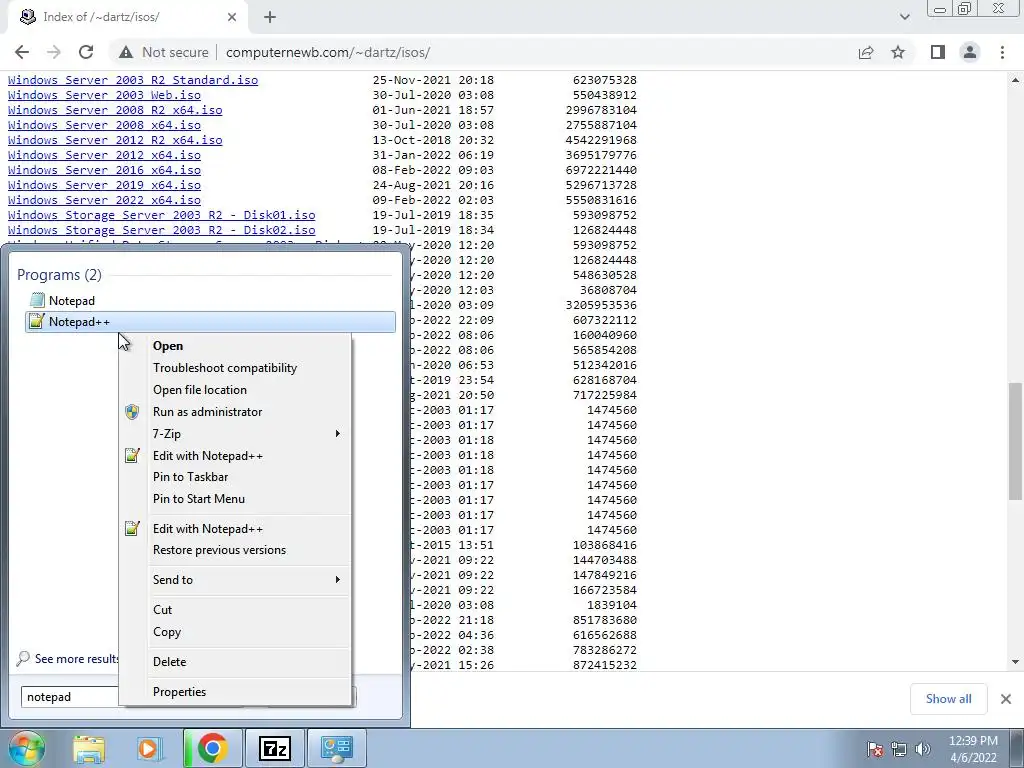Open Chrome side panel icon

[938, 52]
